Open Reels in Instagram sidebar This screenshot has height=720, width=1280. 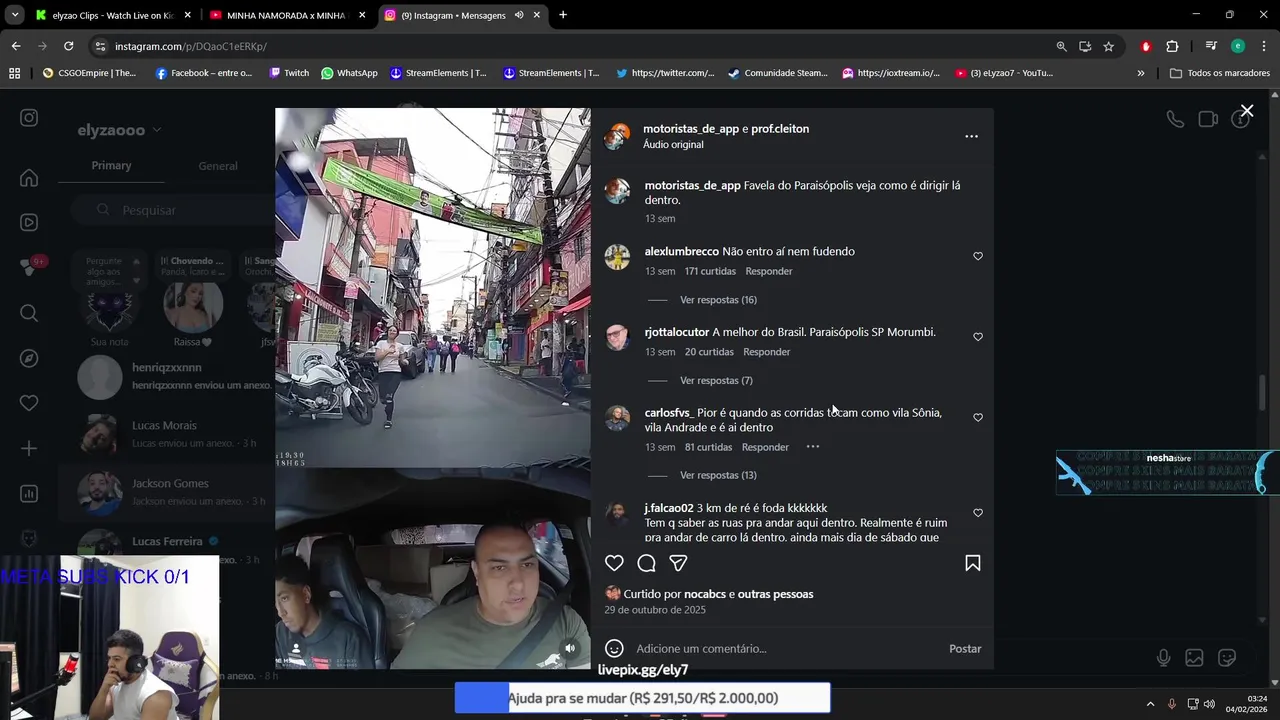(x=29, y=222)
